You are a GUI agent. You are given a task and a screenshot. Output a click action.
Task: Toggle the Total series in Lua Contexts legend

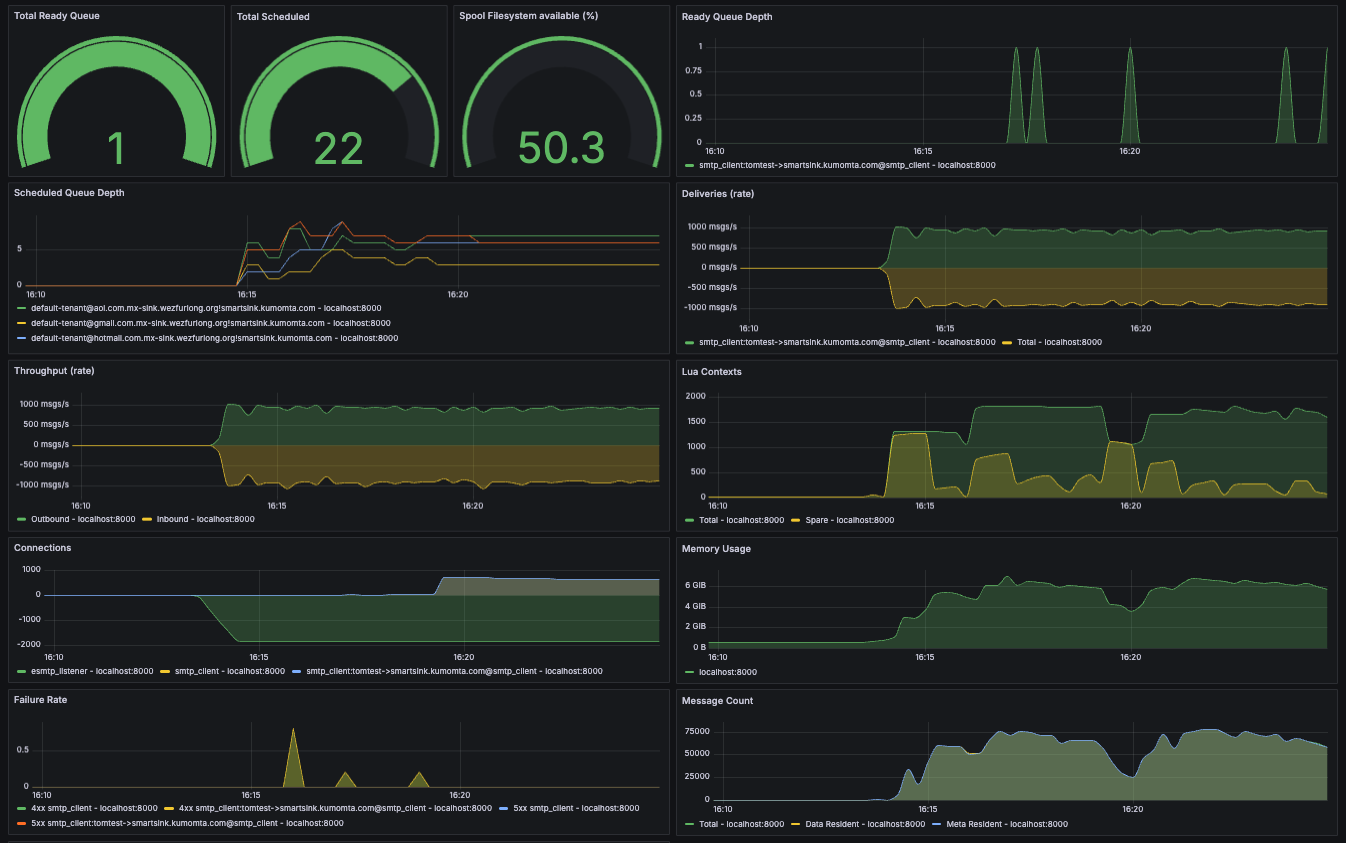741,520
